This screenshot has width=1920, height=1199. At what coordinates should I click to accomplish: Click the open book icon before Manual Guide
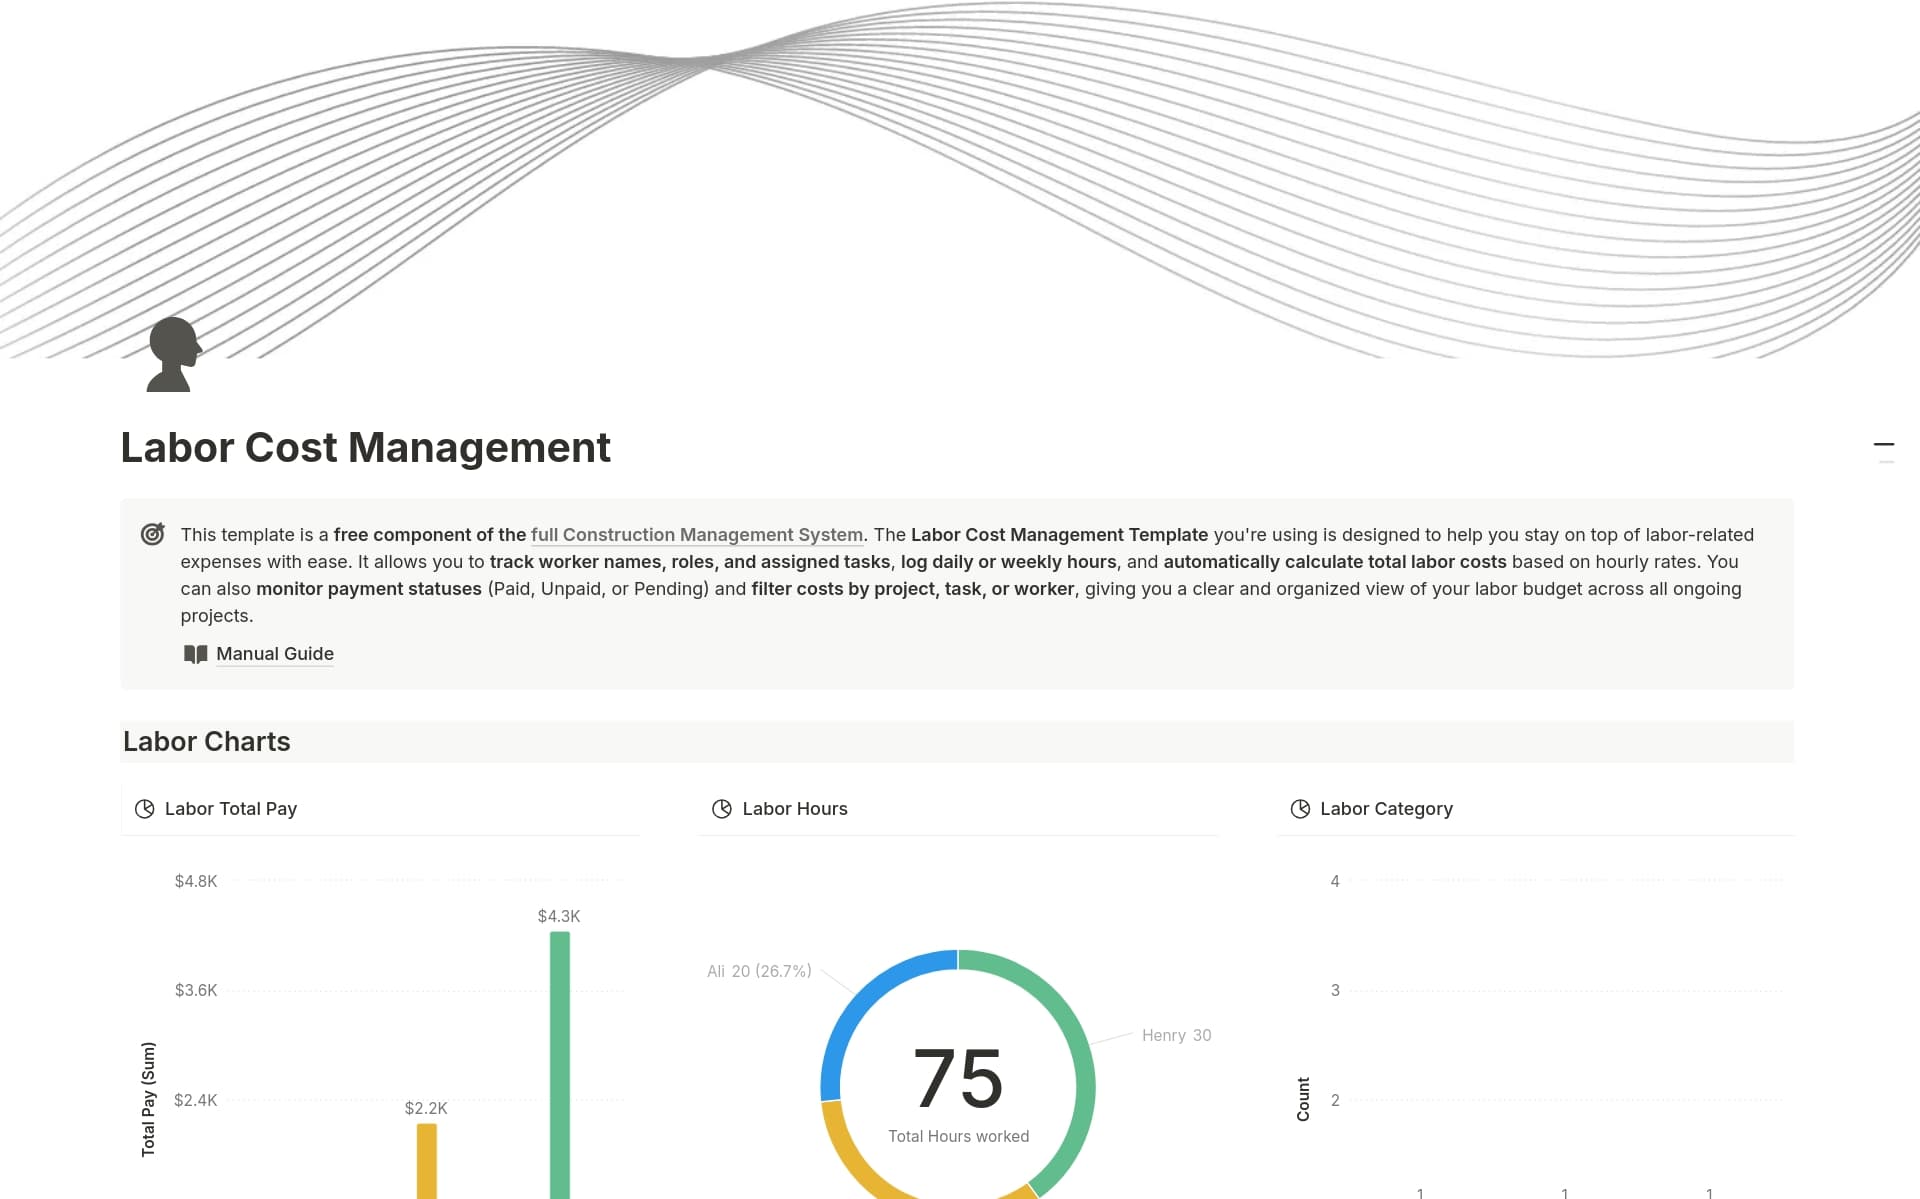[x=196, y=654]
